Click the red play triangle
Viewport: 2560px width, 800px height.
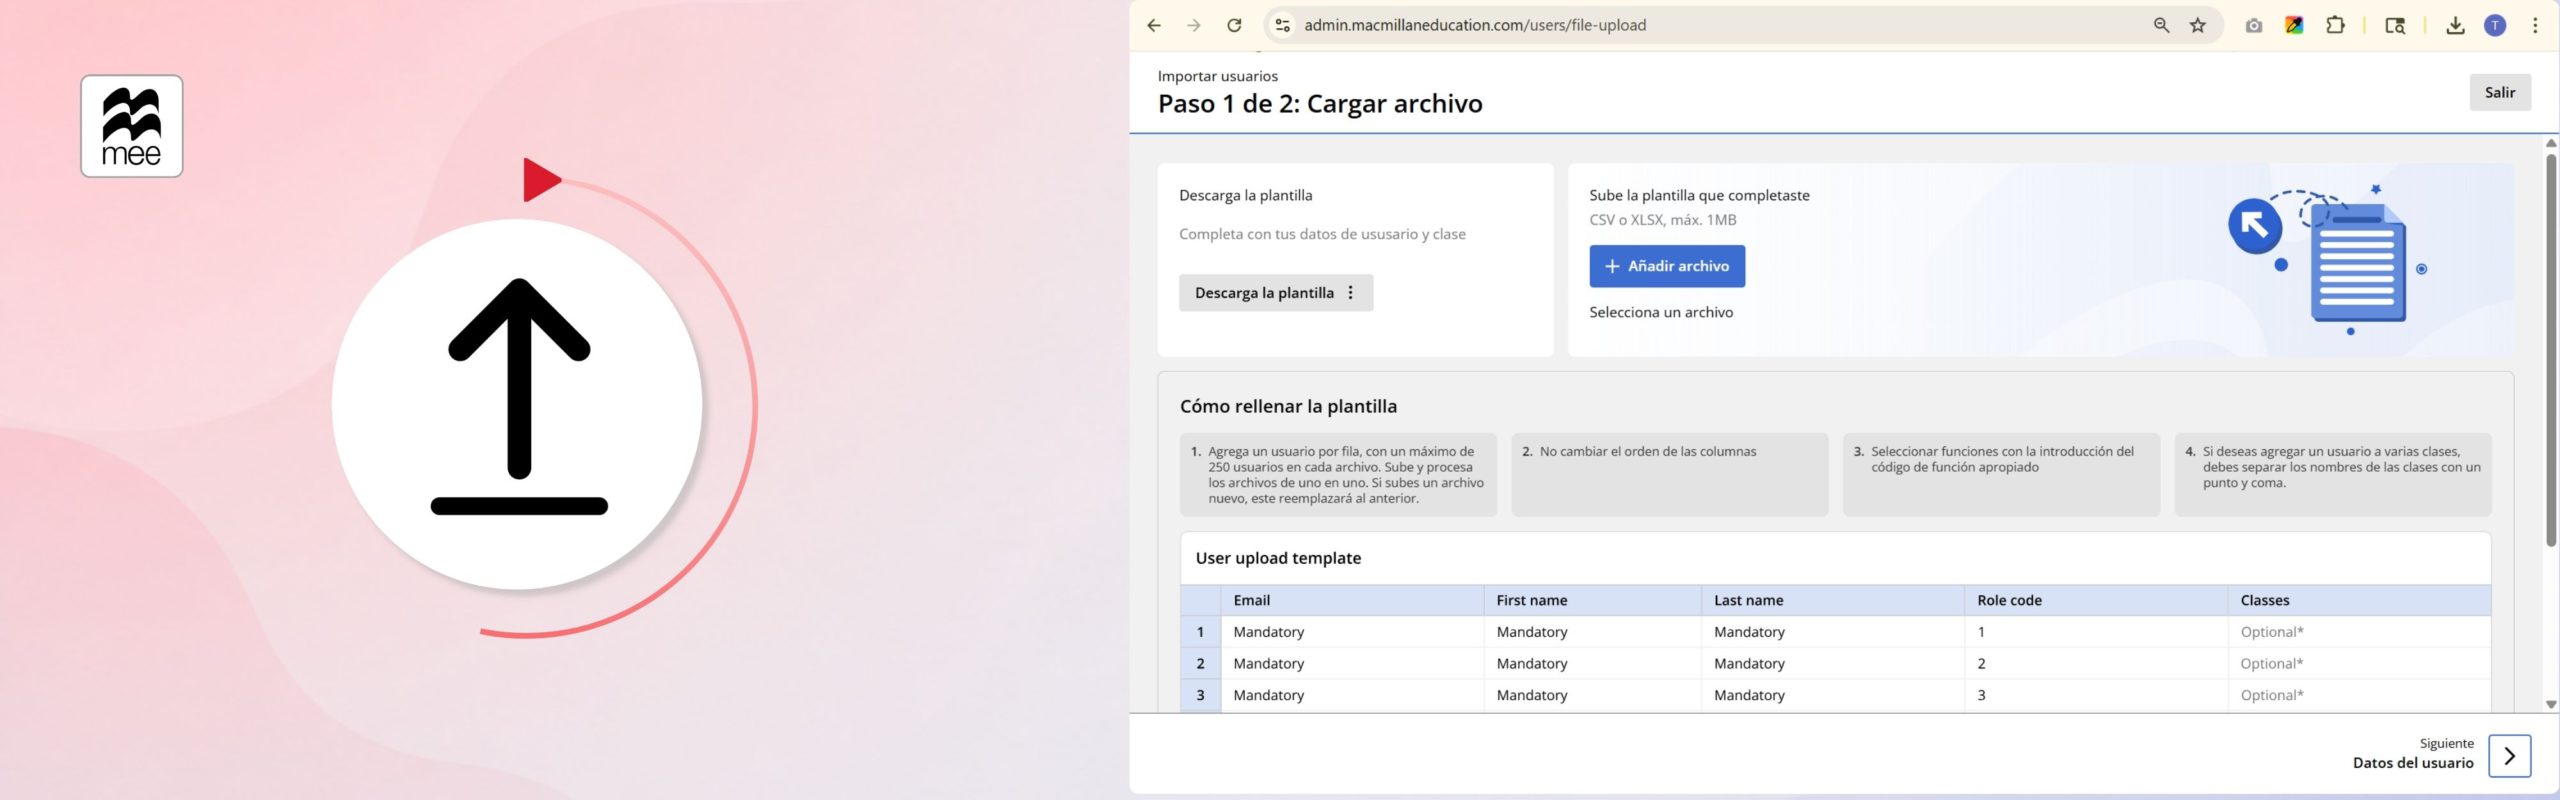(541, 180)
